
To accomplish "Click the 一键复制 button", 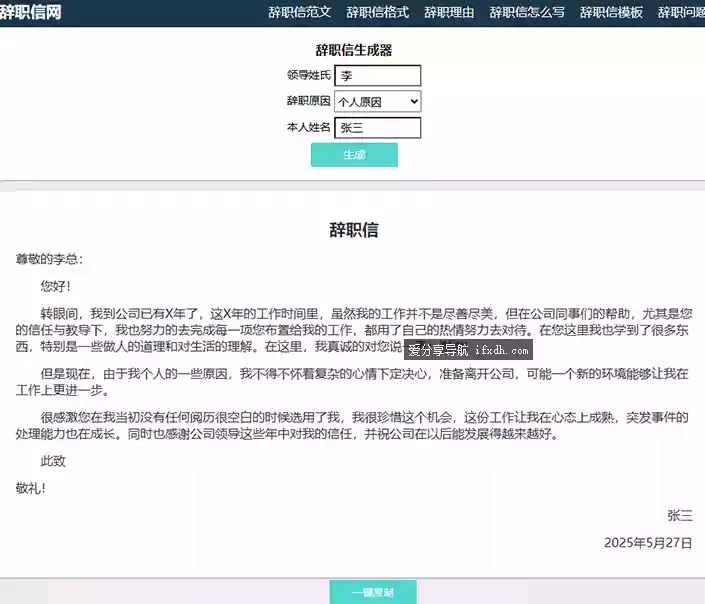I will 373,592.
